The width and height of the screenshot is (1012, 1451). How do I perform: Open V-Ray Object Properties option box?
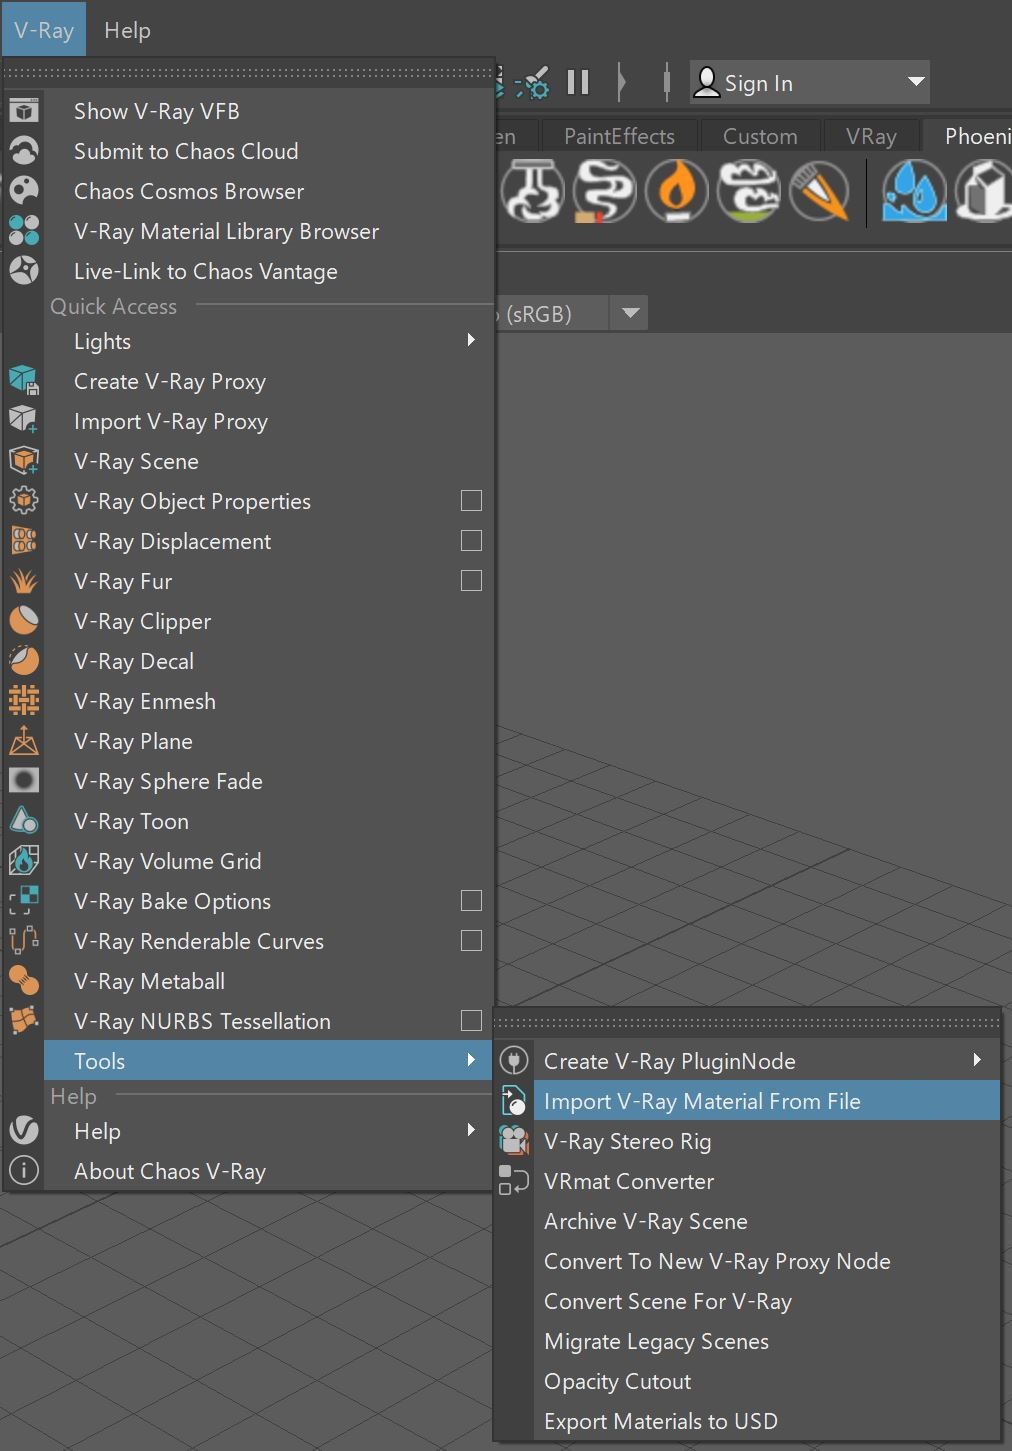[471, 501]
